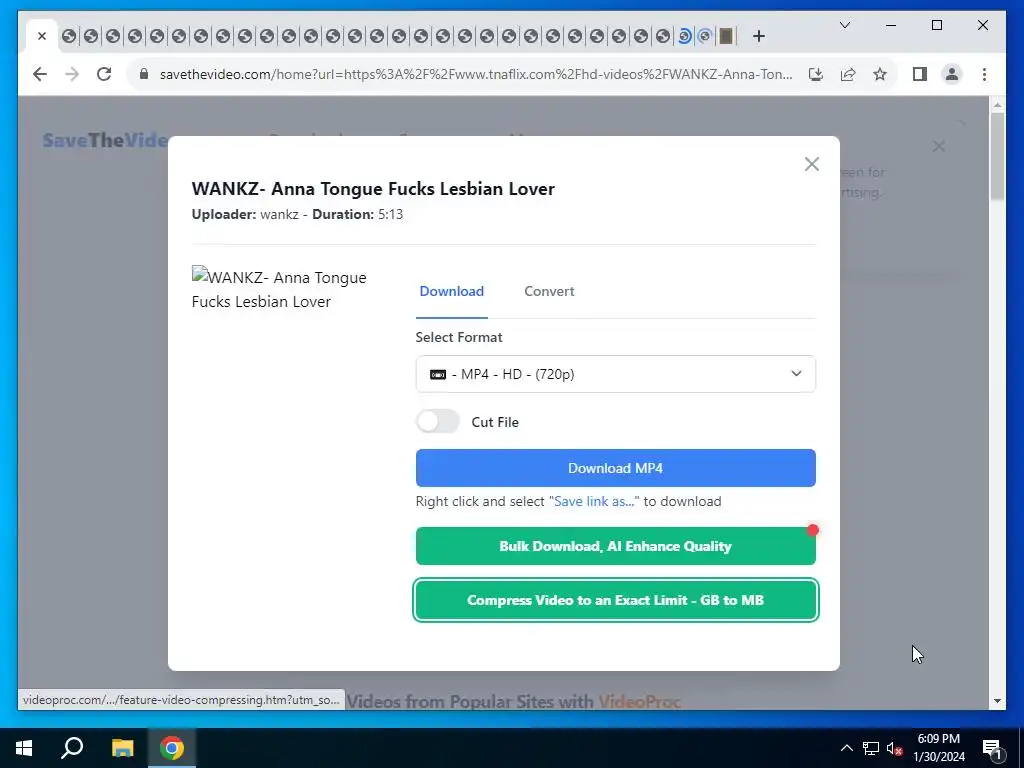Open the notification center icon

pyautogui.click(x=992, y=748)
